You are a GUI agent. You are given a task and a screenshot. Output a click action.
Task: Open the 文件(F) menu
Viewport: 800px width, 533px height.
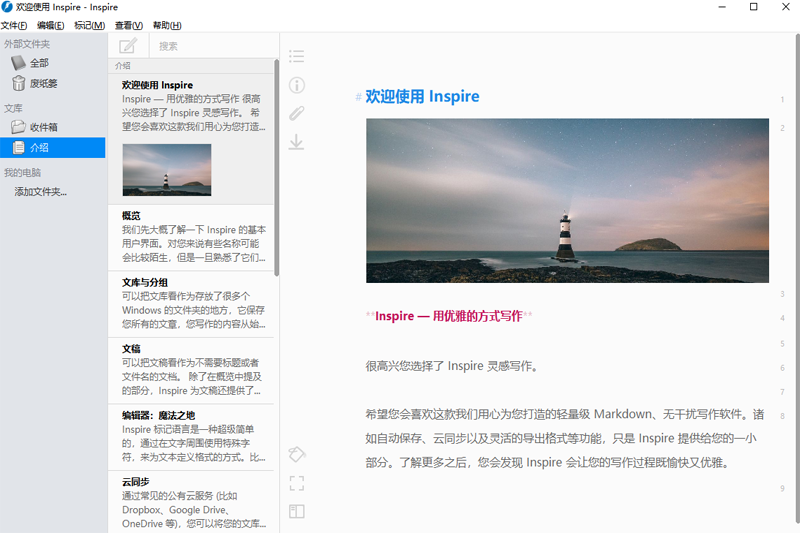pos(14,25)
